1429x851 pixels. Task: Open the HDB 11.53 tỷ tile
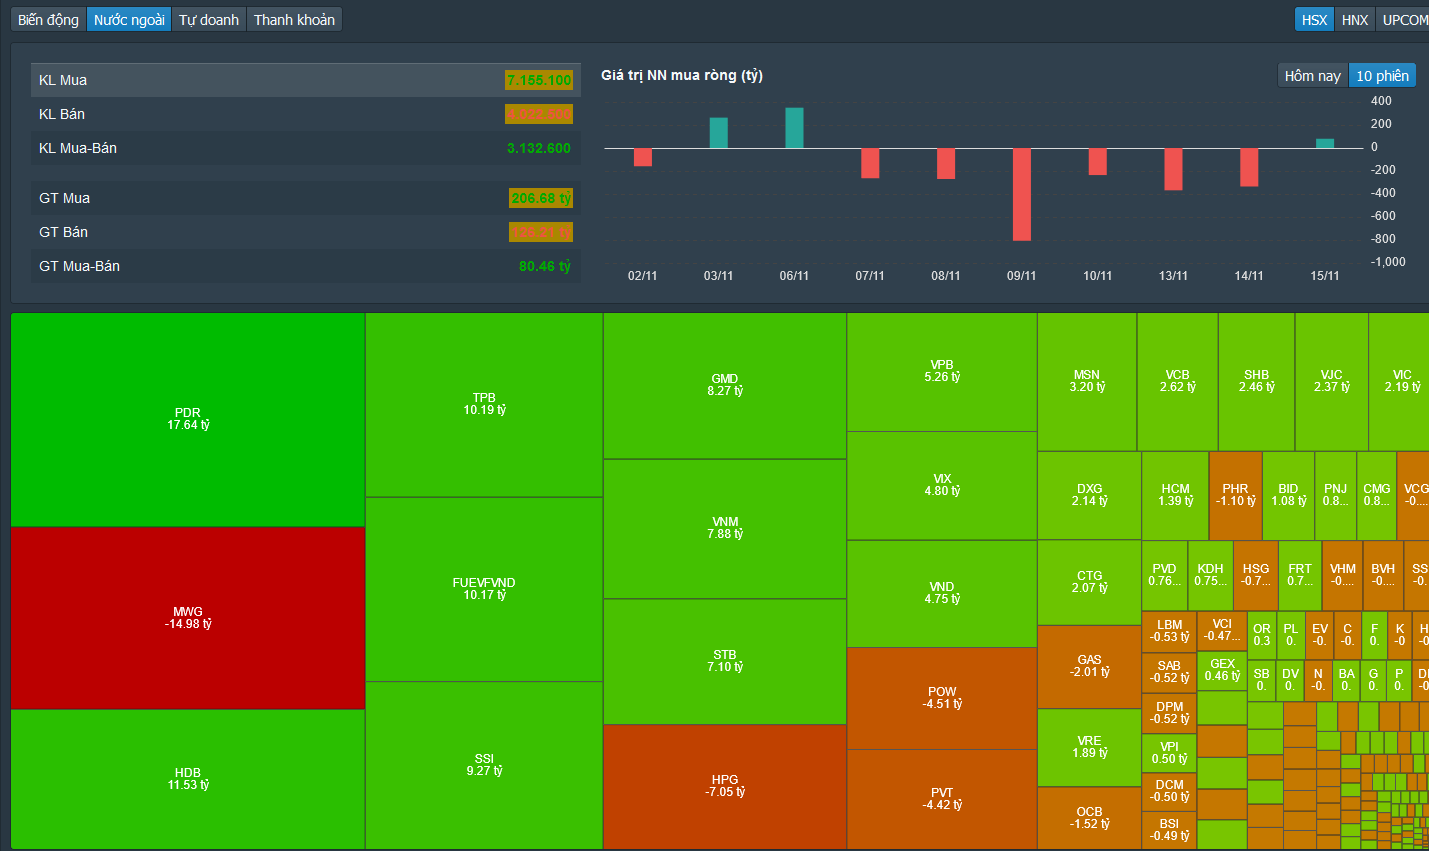click(188, 779)
